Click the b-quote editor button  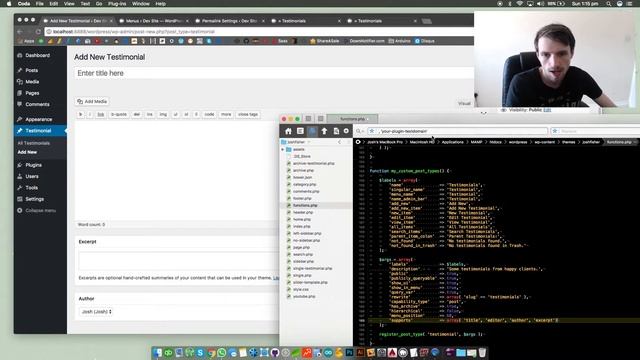coord(119,115)
